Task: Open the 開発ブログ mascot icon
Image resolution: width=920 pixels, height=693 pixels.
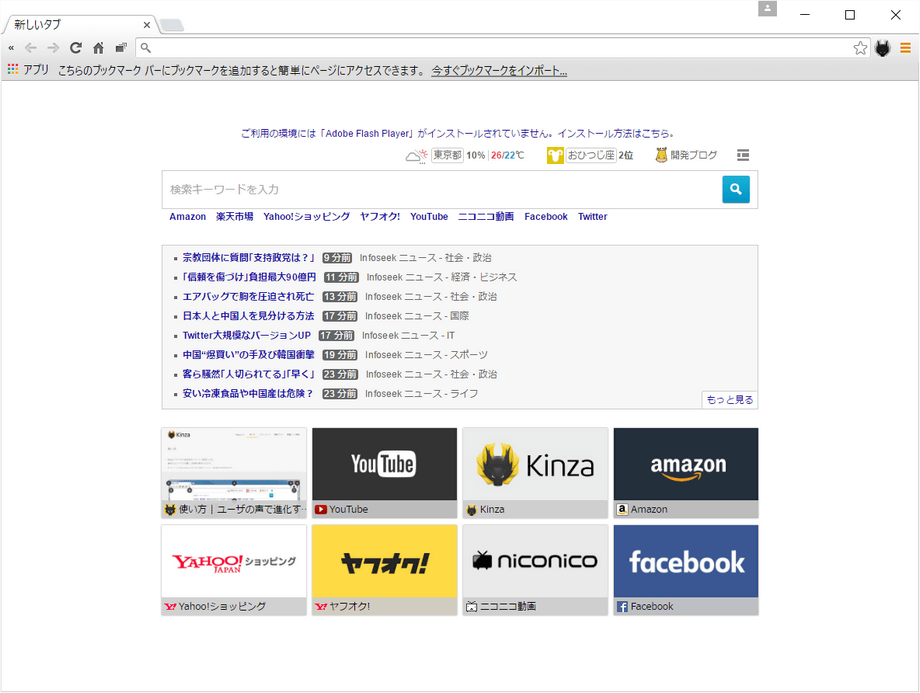Action: [x=661, y=155]
